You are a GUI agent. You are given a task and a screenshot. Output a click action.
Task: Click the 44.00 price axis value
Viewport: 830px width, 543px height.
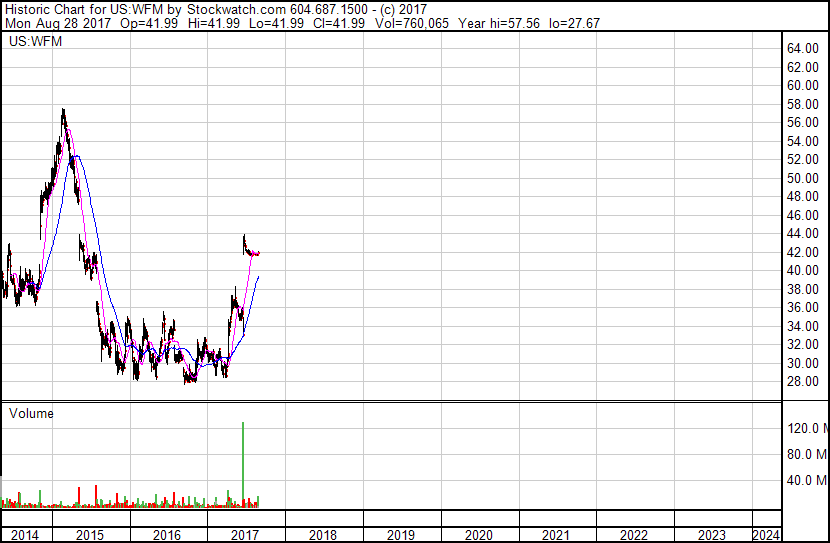(803, 233)
